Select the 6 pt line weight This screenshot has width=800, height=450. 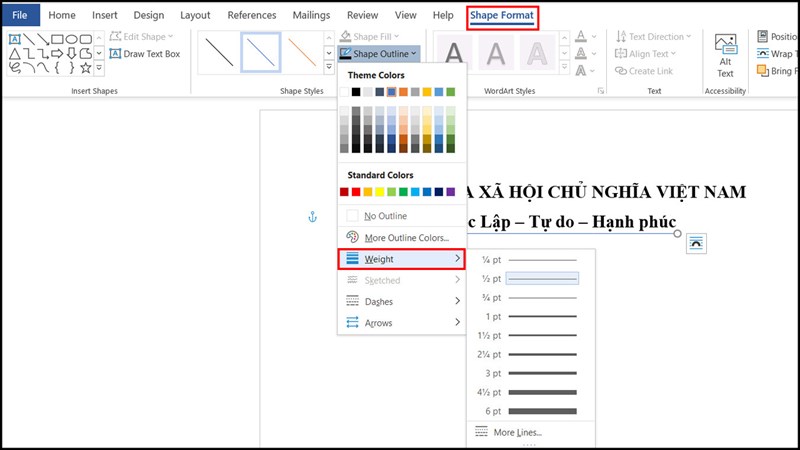(531, 411)
